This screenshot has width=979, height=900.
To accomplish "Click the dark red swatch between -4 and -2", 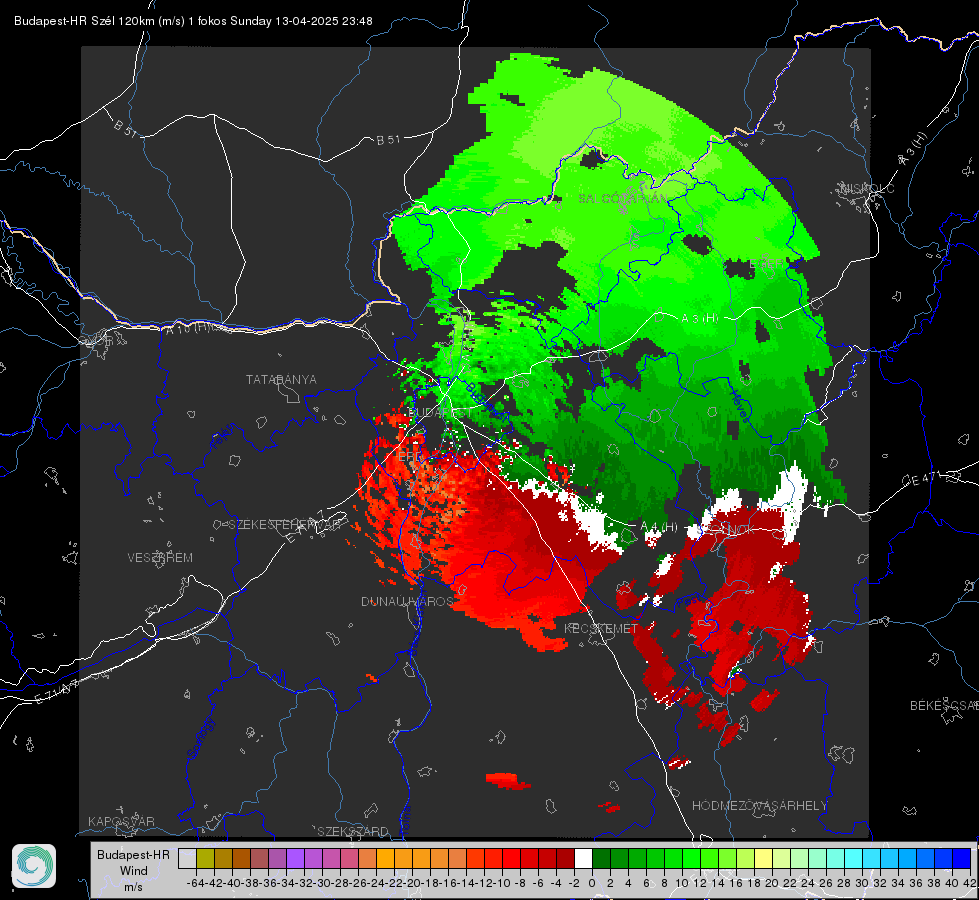I will tap(565, 858).
